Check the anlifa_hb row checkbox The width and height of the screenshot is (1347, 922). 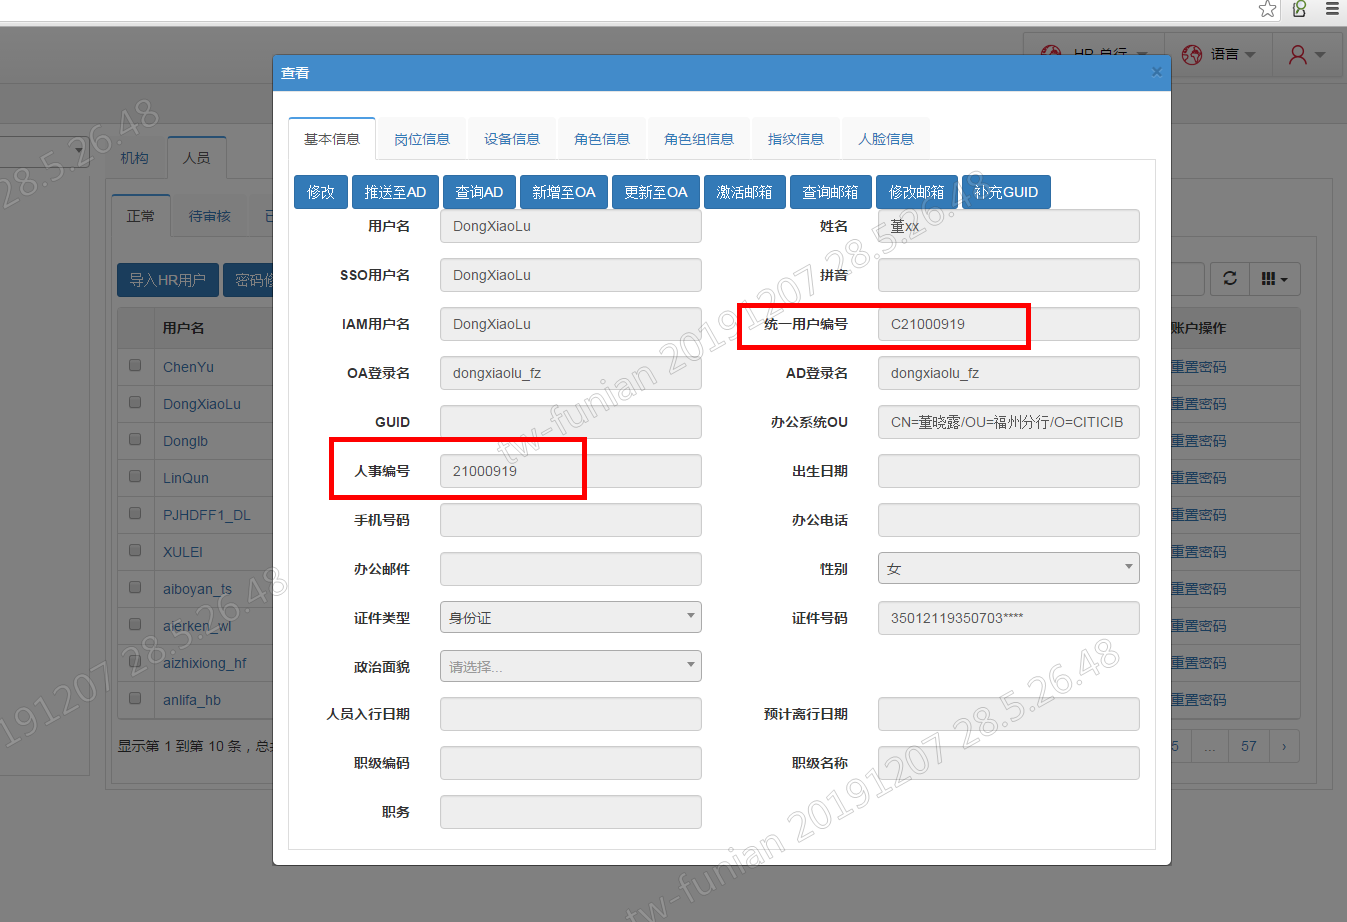[135, 699]
